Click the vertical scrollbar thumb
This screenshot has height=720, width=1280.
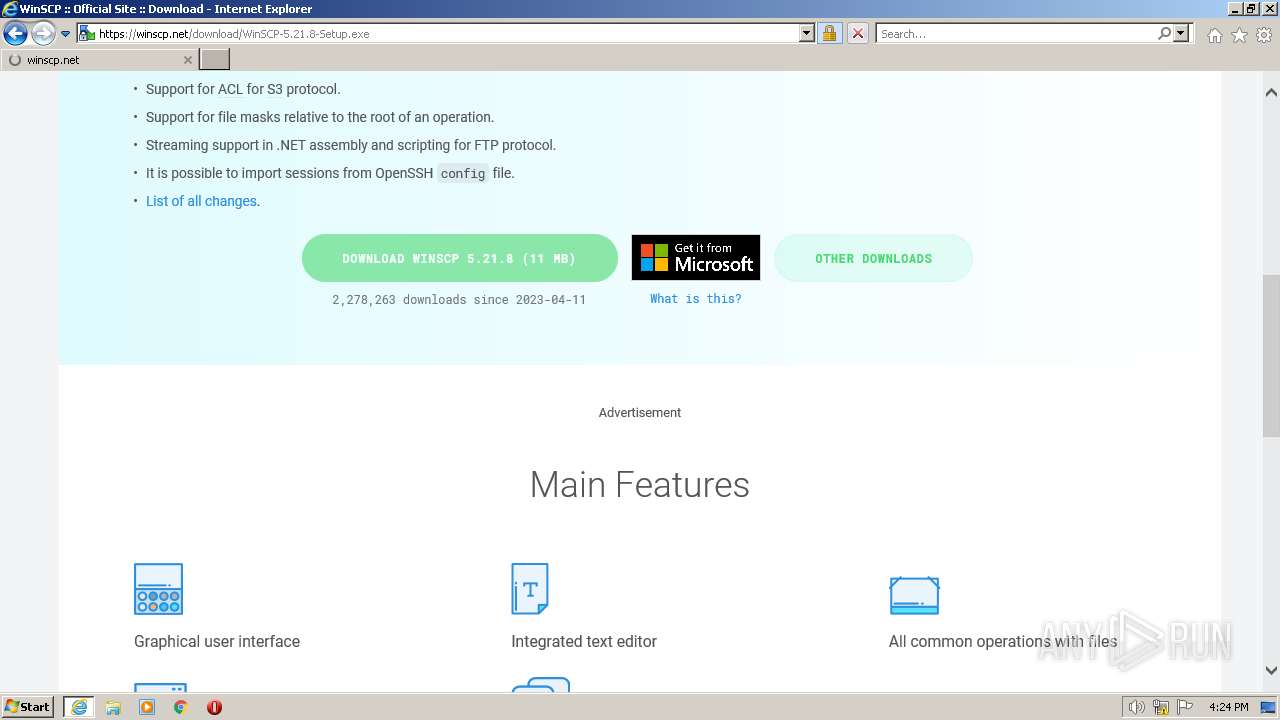click(1271, 355)
